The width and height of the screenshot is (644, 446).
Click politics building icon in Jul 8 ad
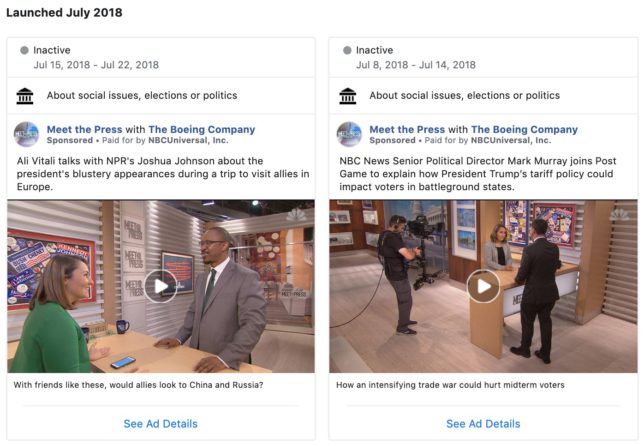tap(348, 96)
